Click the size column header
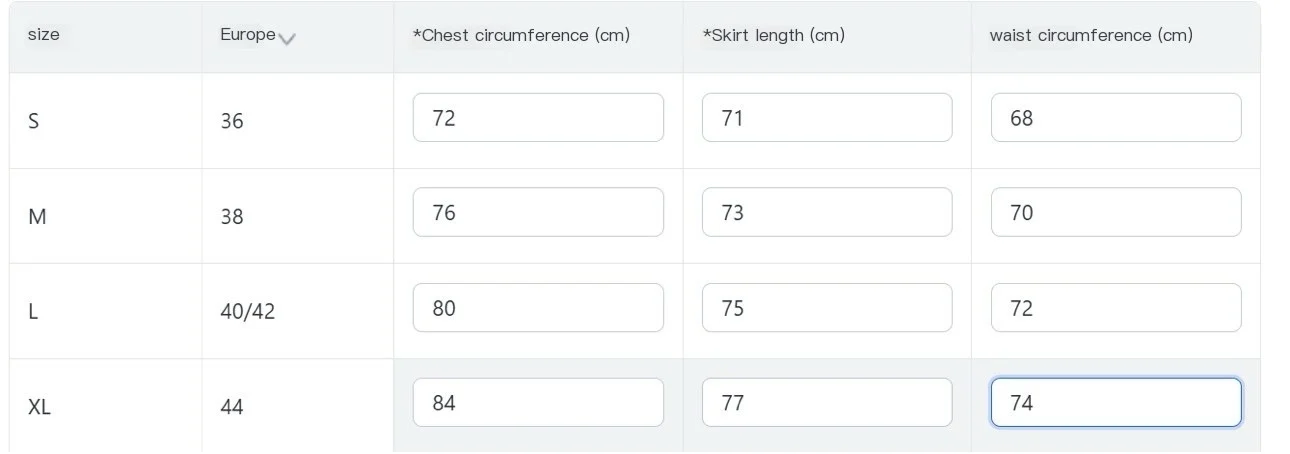Viewport: 1290px width, 454px height. pyautogui.click(x=43, y=35)
